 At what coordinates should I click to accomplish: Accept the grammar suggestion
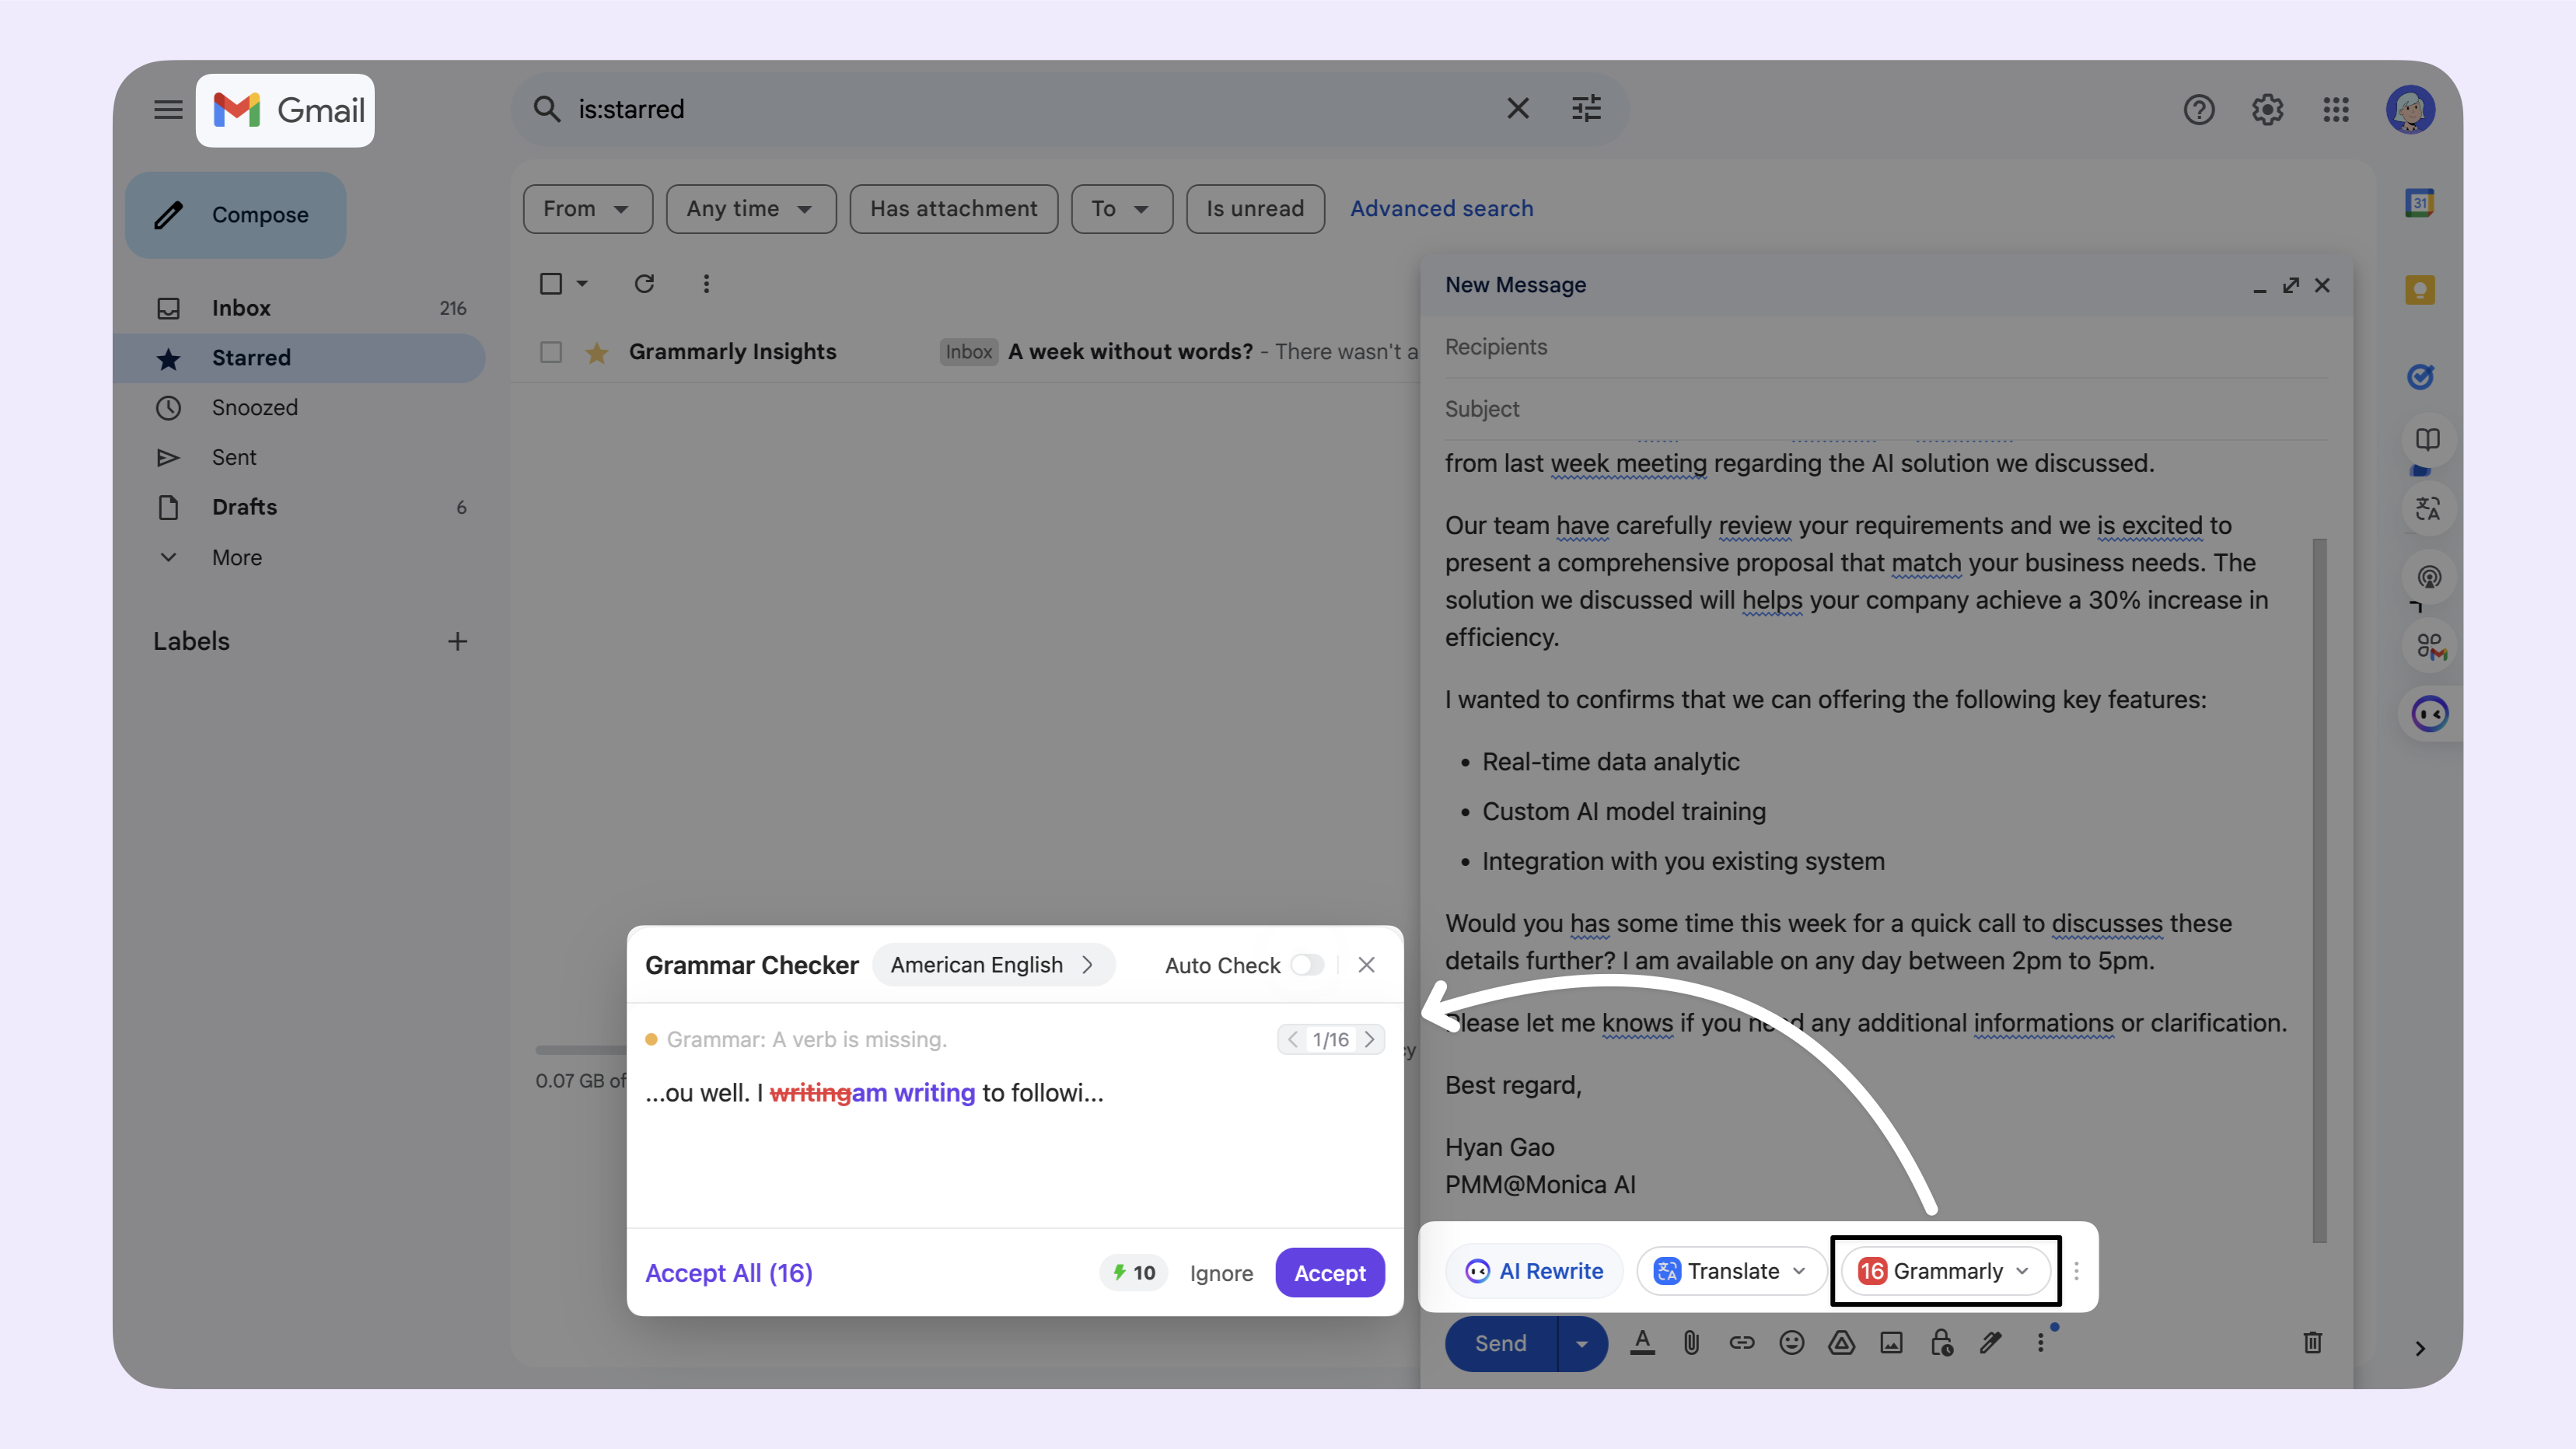point(1329,1273)
